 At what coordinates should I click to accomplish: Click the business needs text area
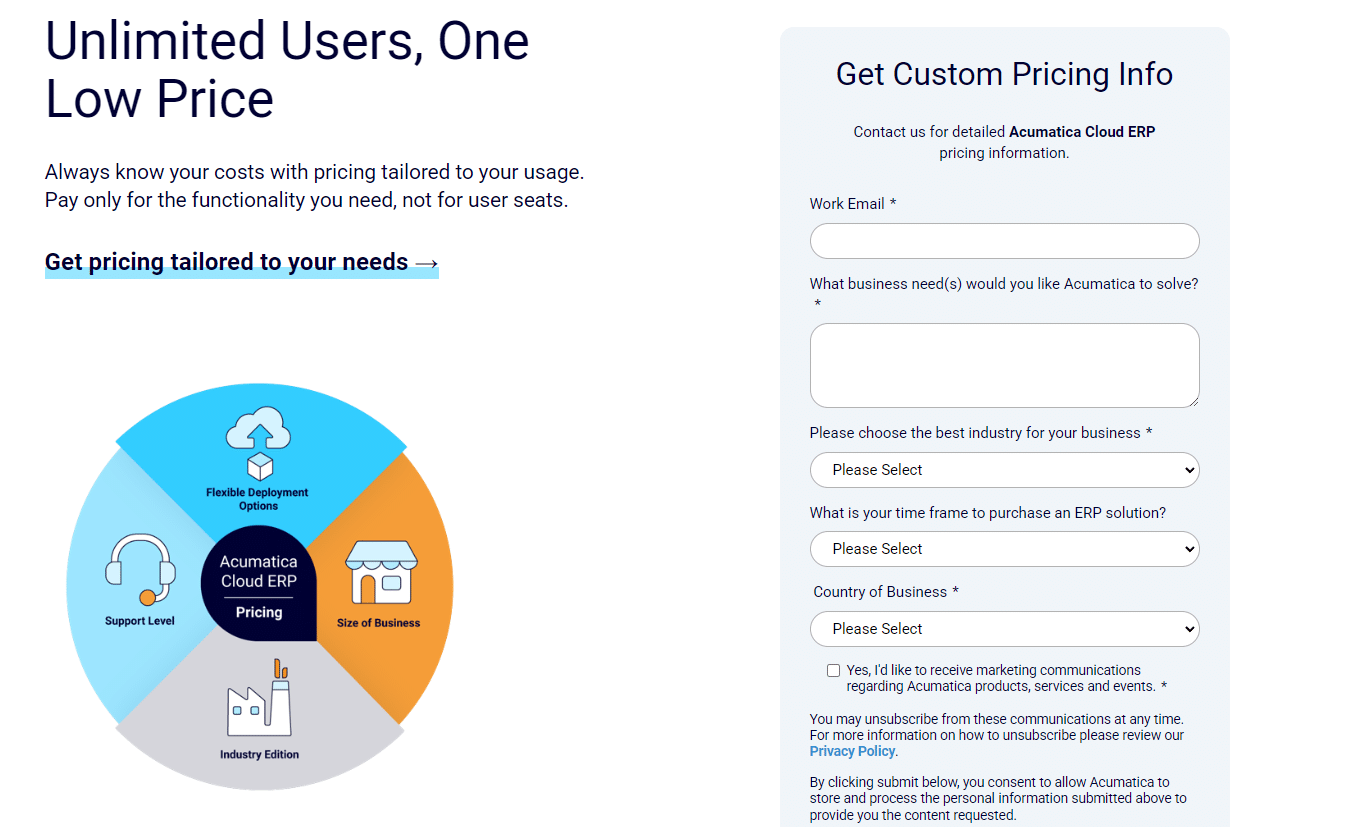(x=1004, y=365)
